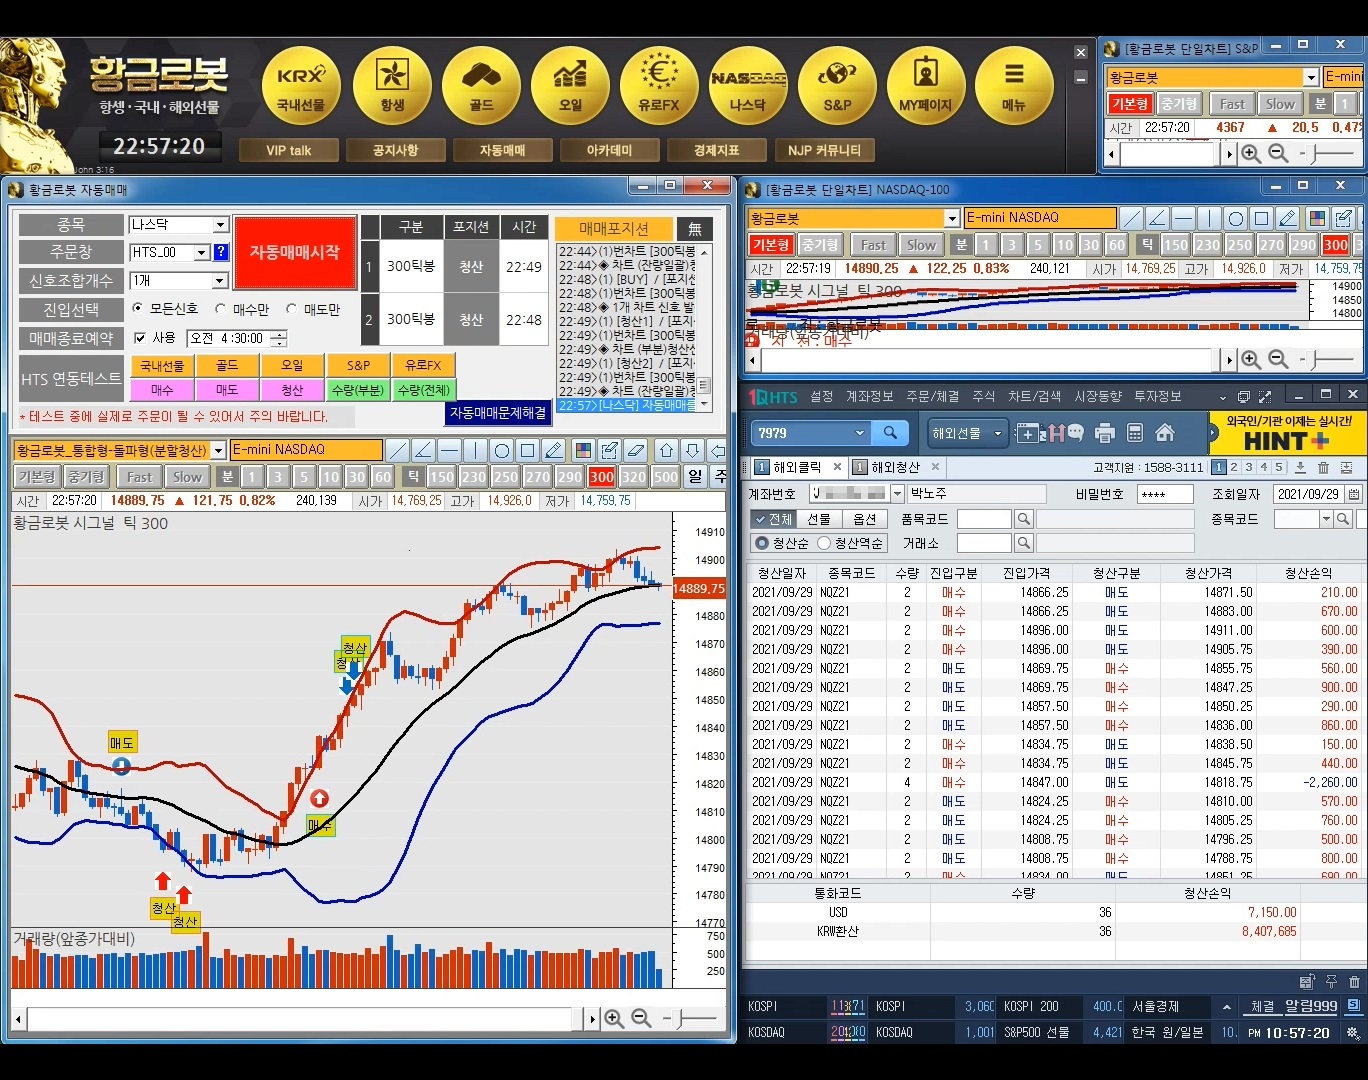Expand the 7979 screen code dropdown
This screenshot has height=1080, width=1368.
[859, 433]
